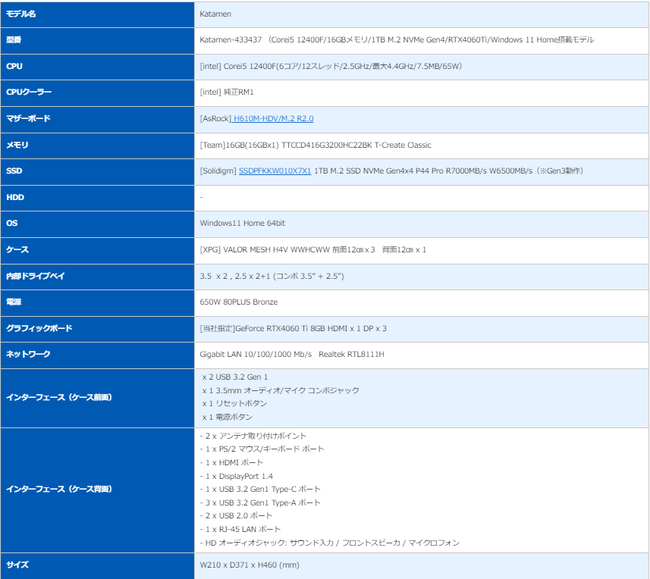
Task: Click the Gigabit LAN Realtek RTL8111H text
Action: coord(292,354)
